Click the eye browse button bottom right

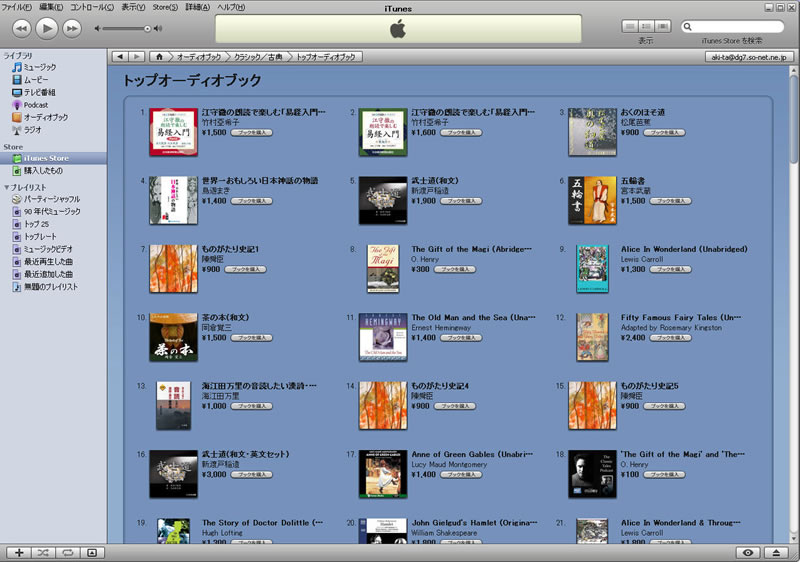748,552
